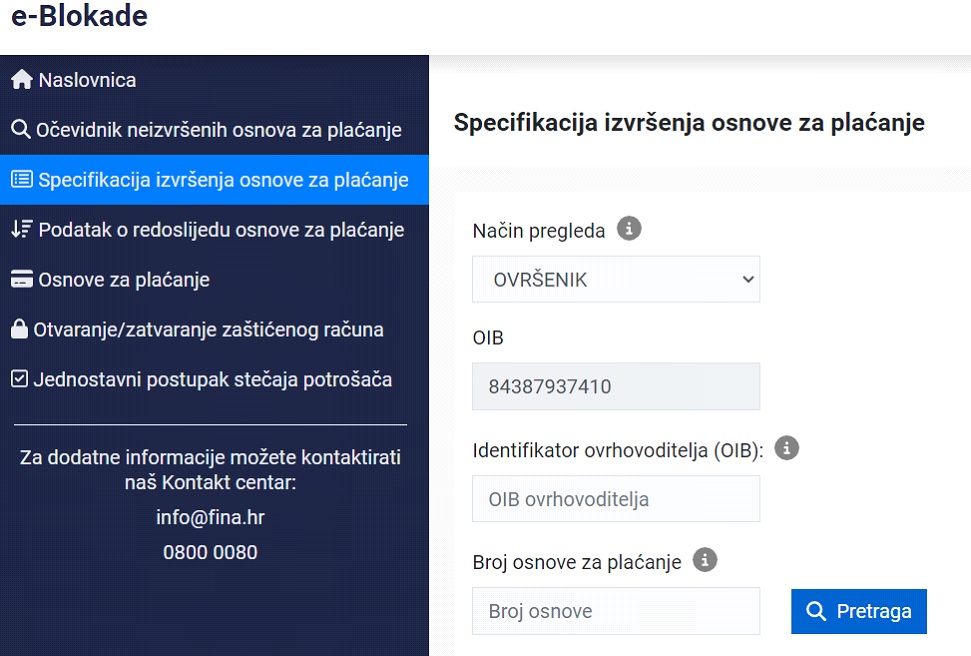Click the magnifier icon beside Očevidnik
This screenshot has height=656, width=971.
click(20, 130)
